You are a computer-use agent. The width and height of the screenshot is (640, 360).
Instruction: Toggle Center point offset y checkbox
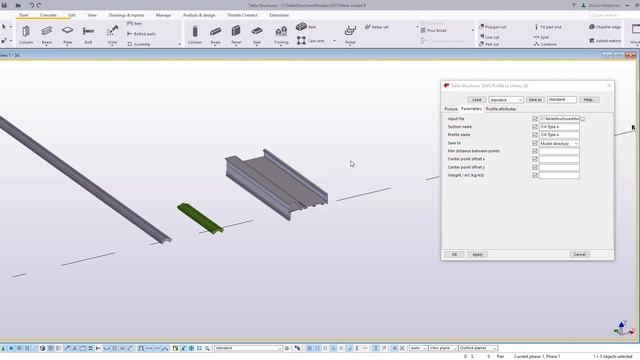pyautogui.click(x=535, y=167)
